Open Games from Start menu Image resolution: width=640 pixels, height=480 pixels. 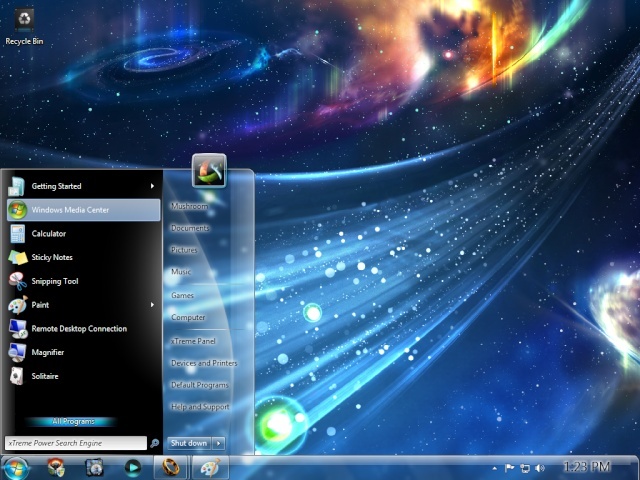182,295
